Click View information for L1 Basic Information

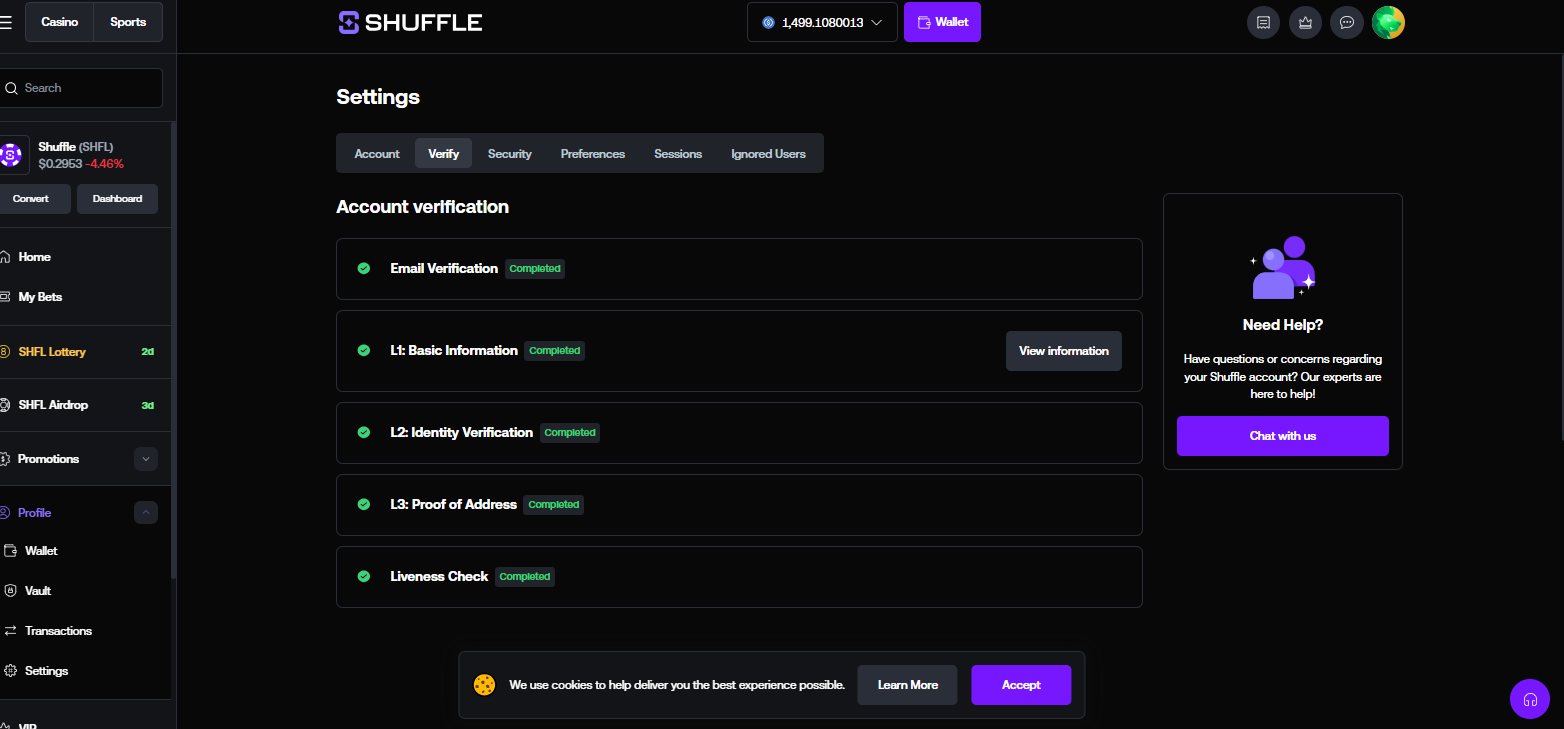(x=1064, y=351)
